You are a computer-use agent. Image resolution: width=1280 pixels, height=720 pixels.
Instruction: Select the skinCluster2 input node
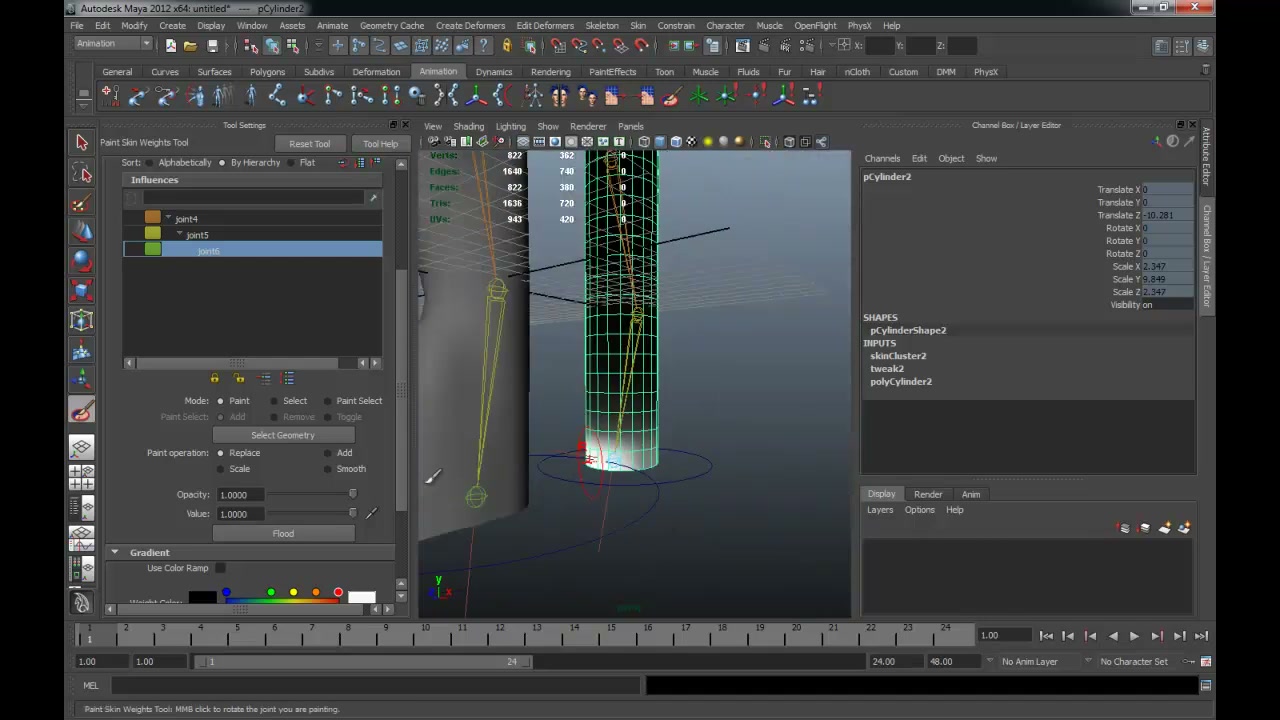coord(898,356)
